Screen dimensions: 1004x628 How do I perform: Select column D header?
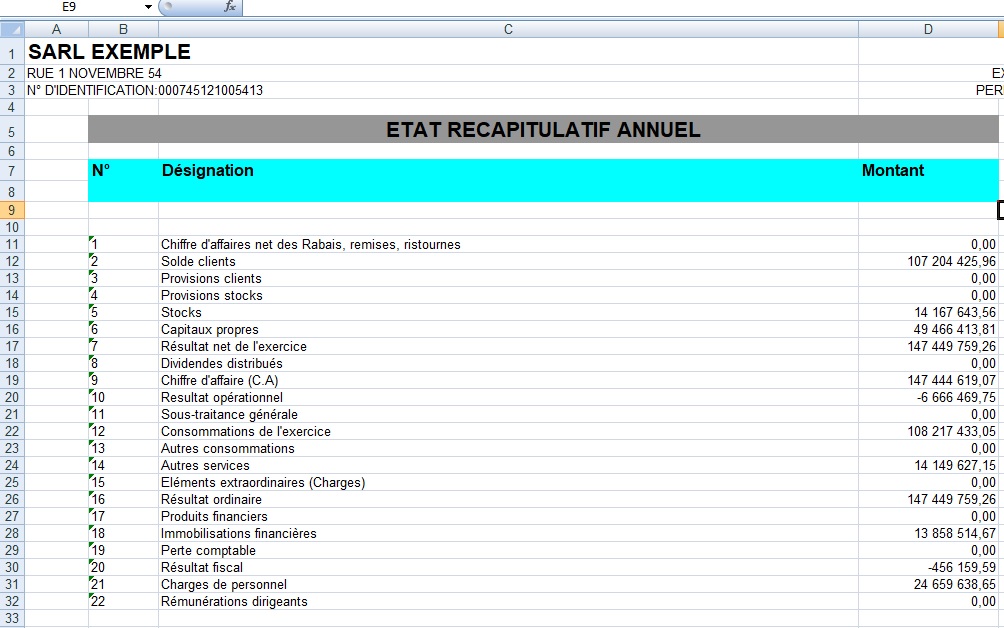pyautogui.click(x=928, y=30)
